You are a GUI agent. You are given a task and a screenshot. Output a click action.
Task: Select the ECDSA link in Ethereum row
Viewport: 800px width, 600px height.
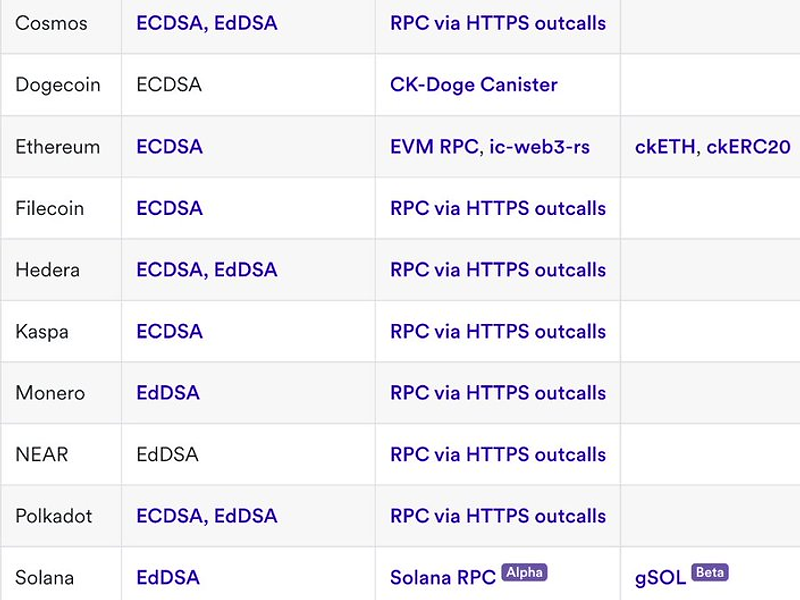pyautogui.click(x=169, y=147)
